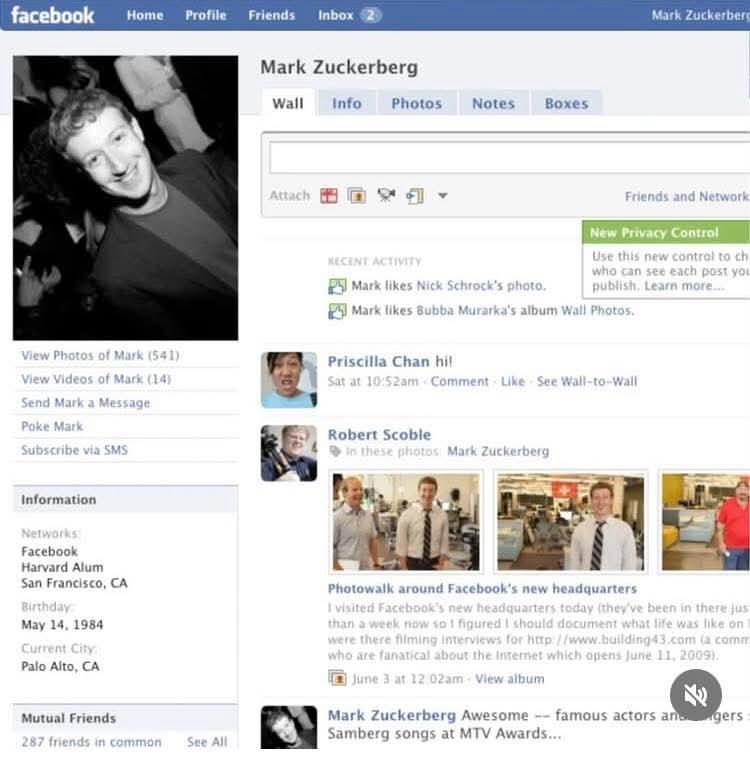Click the 'San Francisco, CA' network text
The height and width of the screenshot is (768, 750).
coord(74,583)
